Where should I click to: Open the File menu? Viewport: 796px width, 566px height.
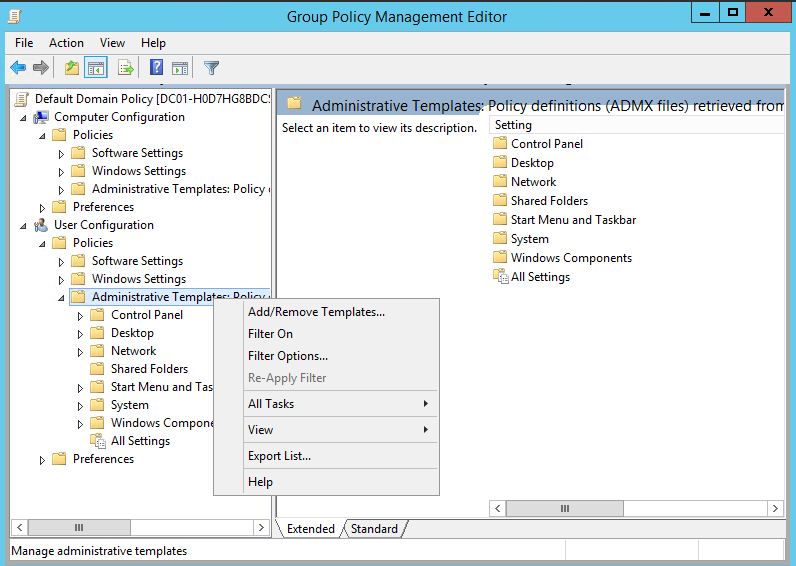point(24,43)
